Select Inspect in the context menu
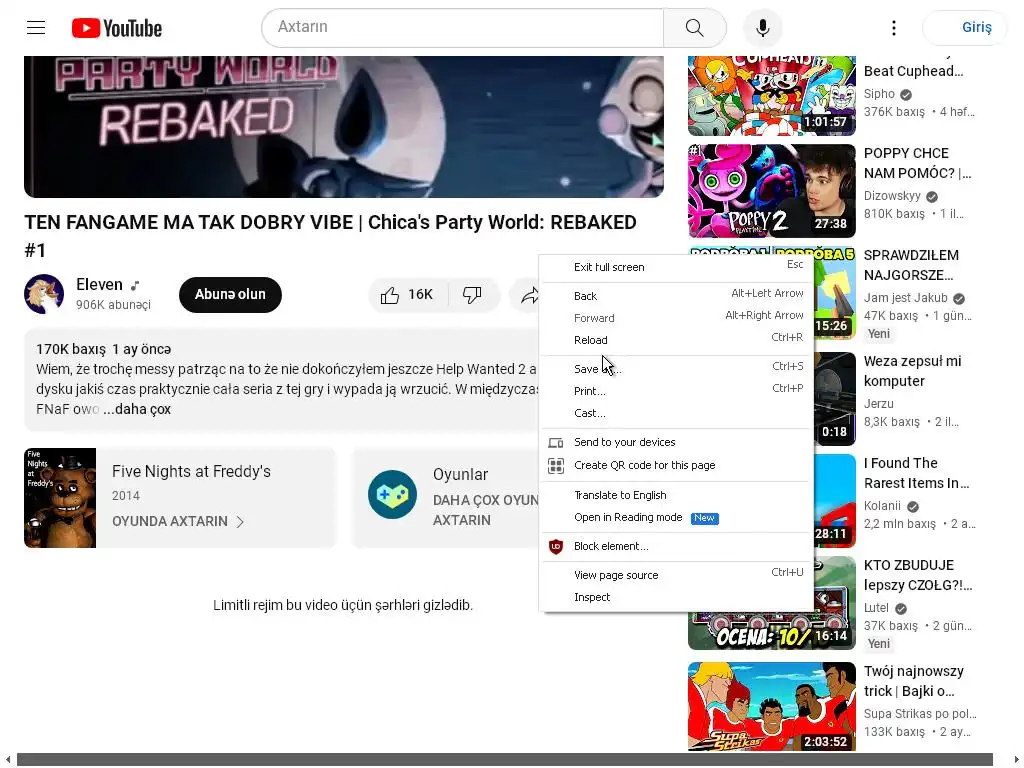The image size is (1024, 768). coord(679,597)
